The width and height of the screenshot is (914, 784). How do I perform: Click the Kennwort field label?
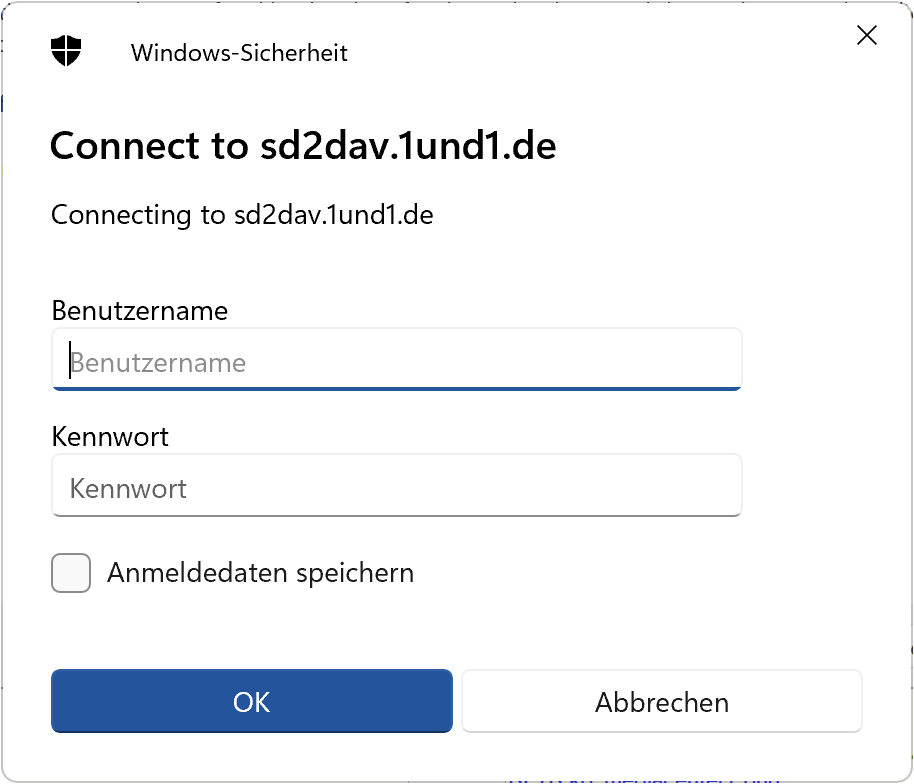click(110, 437)
